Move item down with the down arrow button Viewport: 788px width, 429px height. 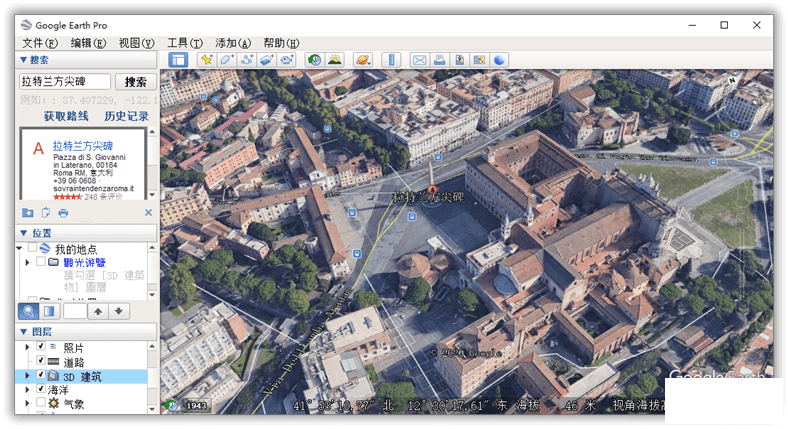pyautogui.click(x=119, y=311)
